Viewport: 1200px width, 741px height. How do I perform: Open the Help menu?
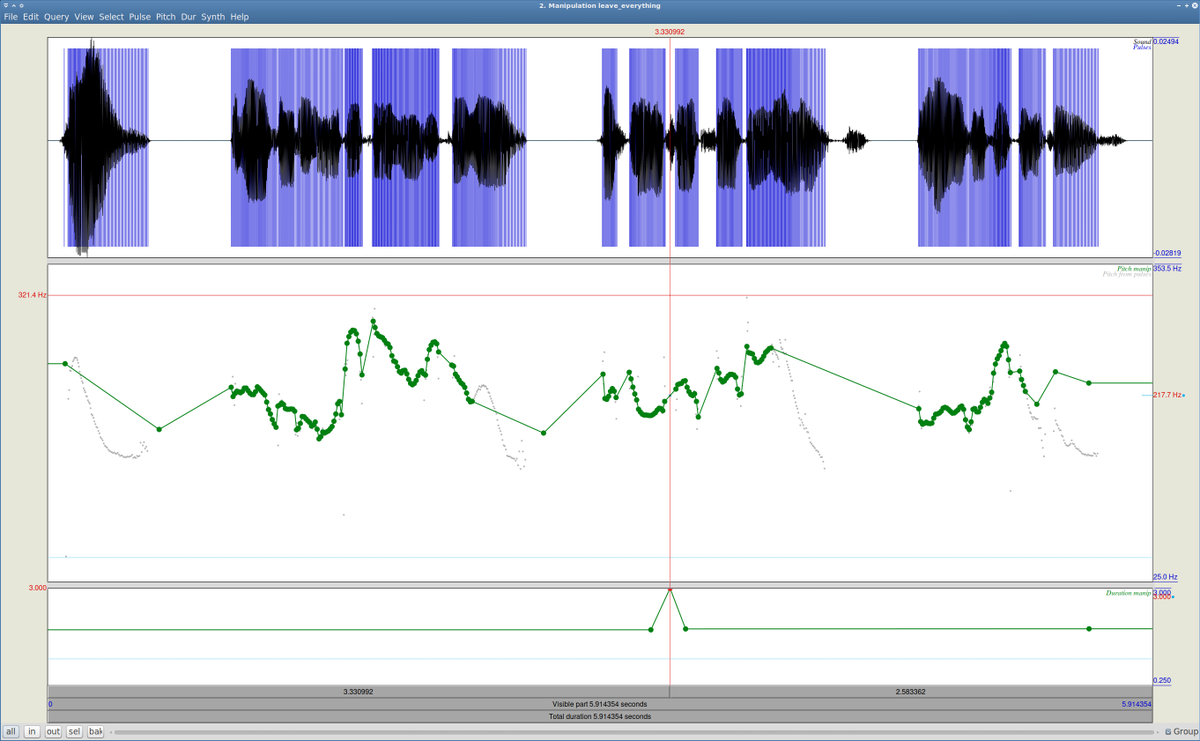[239, 17]
